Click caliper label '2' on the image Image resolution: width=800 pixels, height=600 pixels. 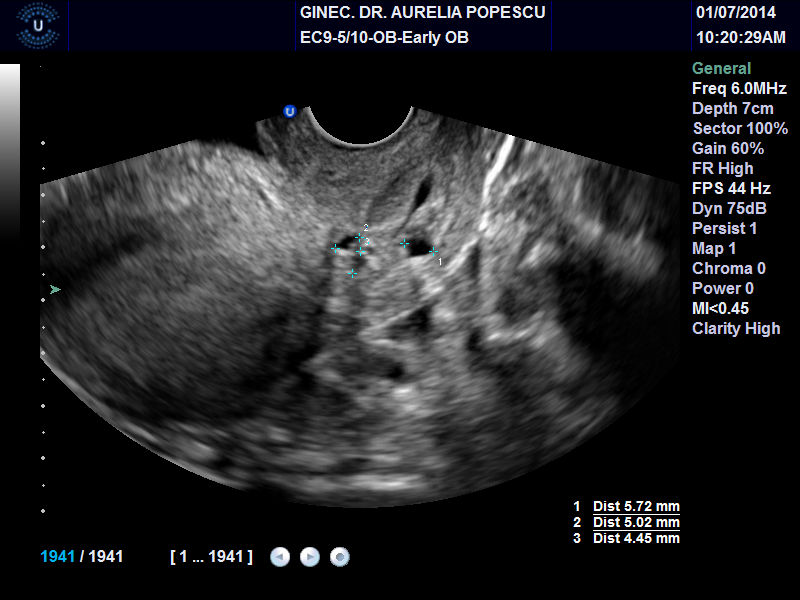[x=366, y=228]
